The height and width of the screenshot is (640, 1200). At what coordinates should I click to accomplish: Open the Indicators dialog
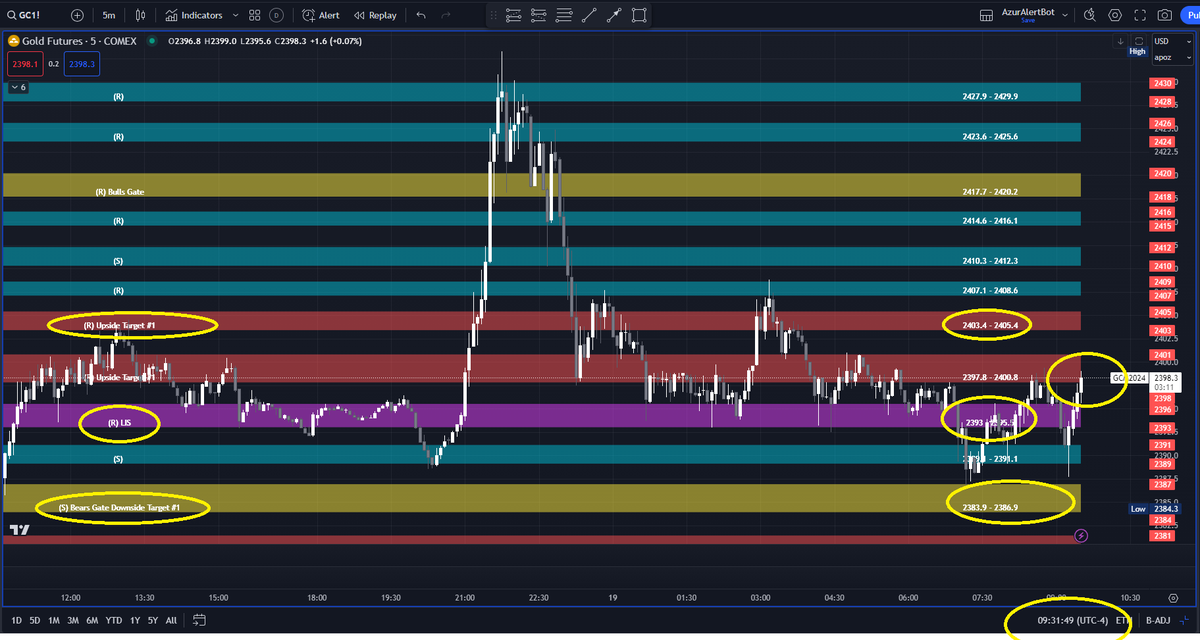(194, 15)
